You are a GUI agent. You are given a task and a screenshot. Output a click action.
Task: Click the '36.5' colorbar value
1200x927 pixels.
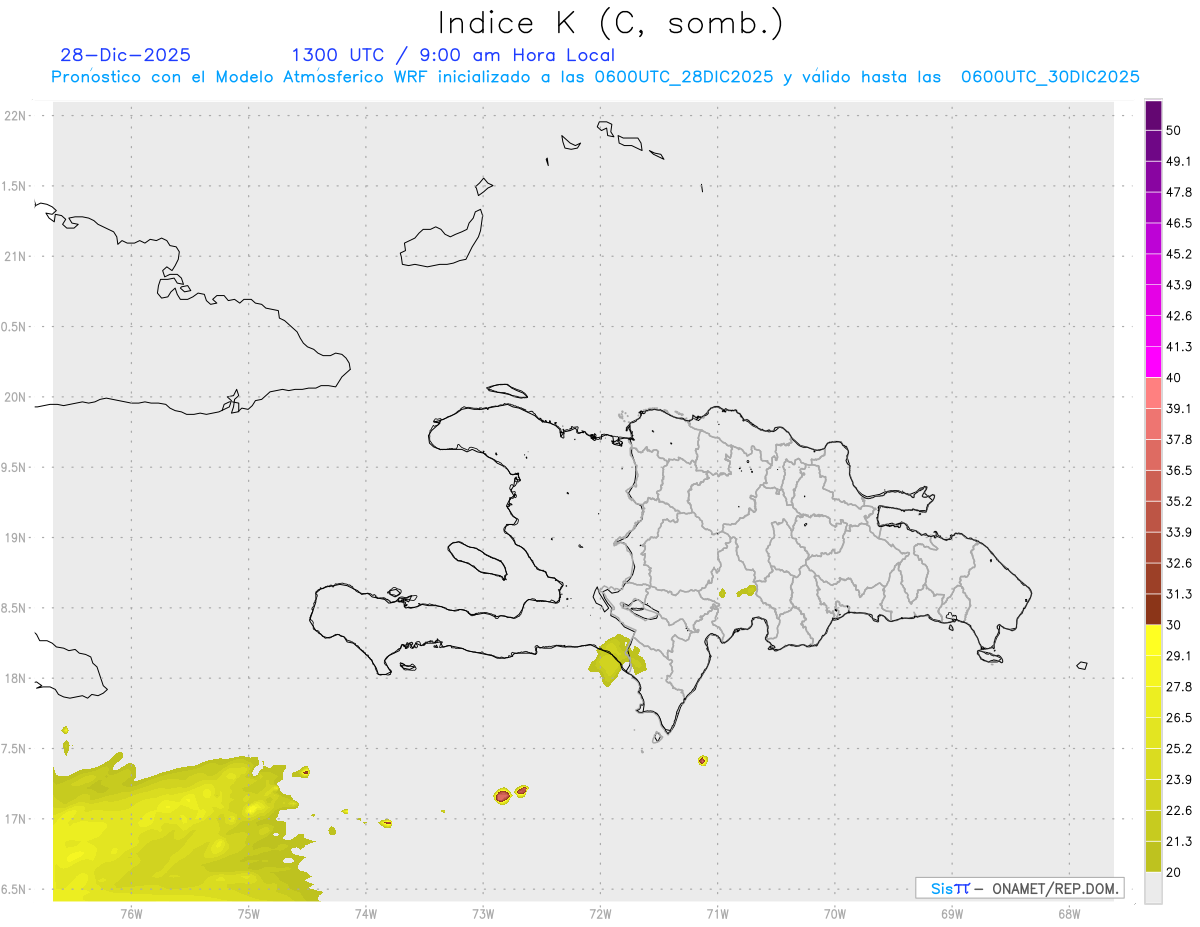pyautogui.click(x=1179, y=470)
